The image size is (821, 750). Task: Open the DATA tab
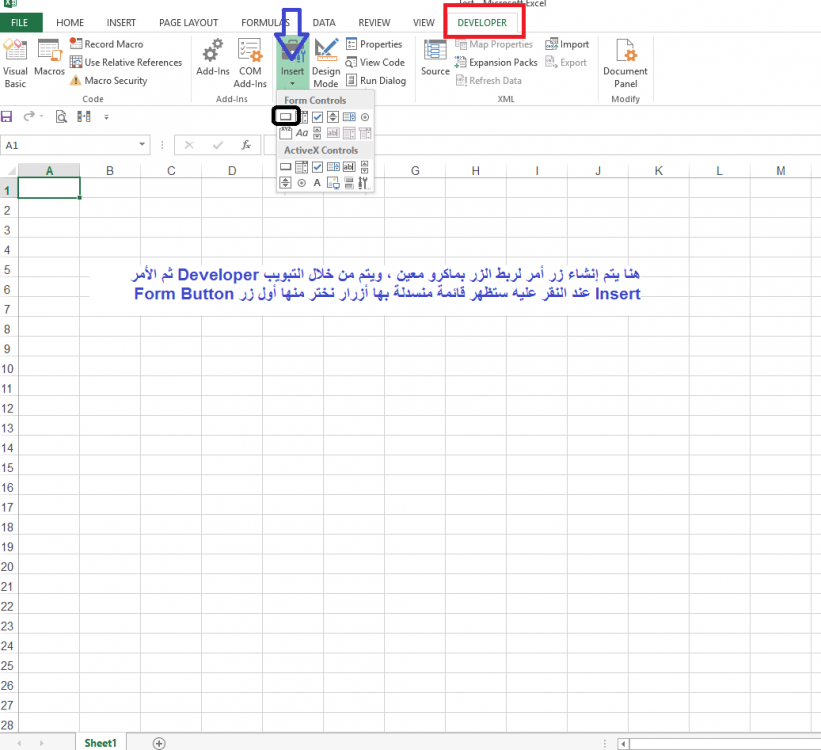coord(324,23)
